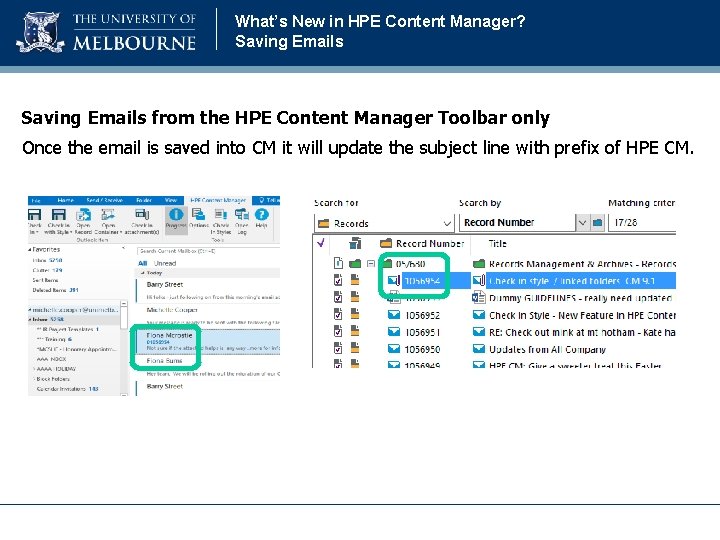Collapse the 05/680 container tree node

pyautogui.click(x=371, y=264)
